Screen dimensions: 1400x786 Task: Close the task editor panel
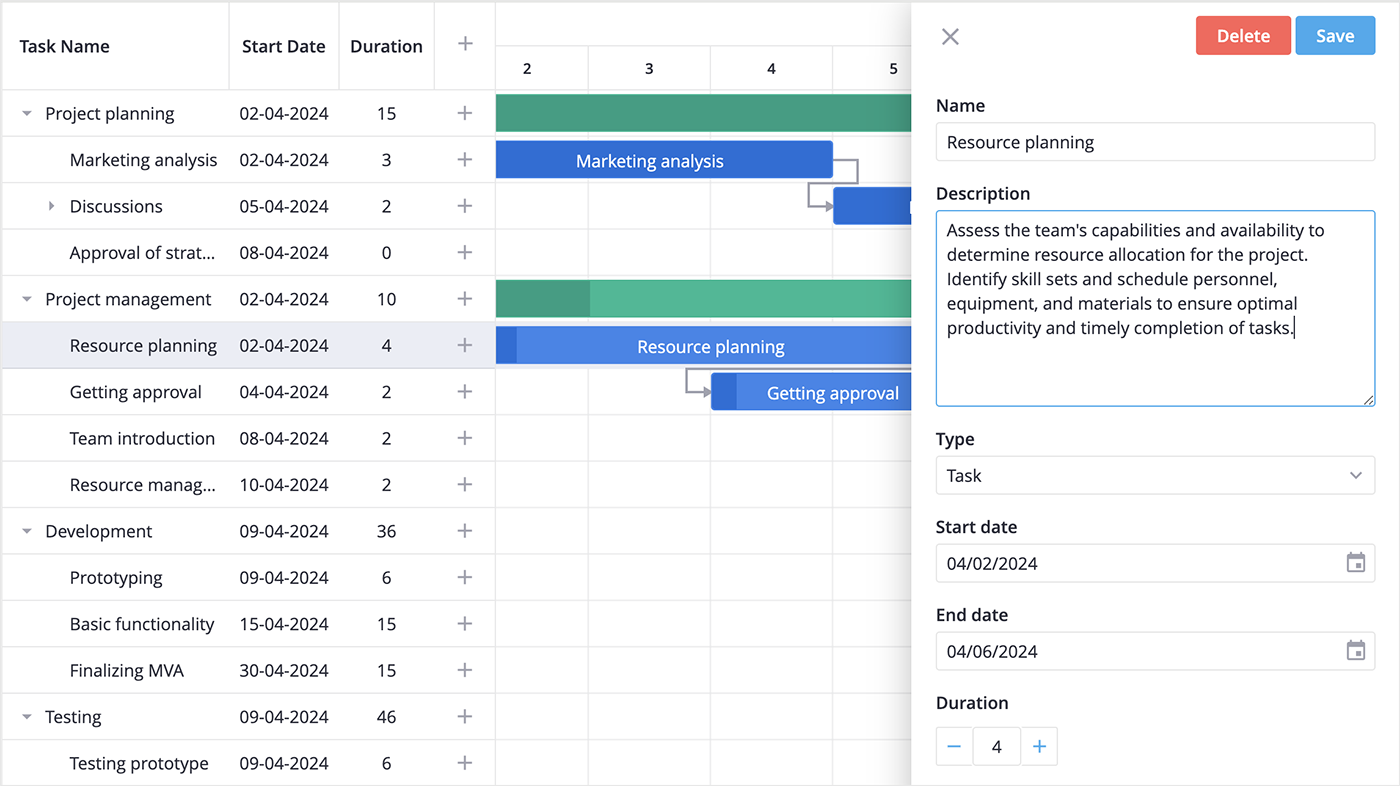[x=950, y=36]
